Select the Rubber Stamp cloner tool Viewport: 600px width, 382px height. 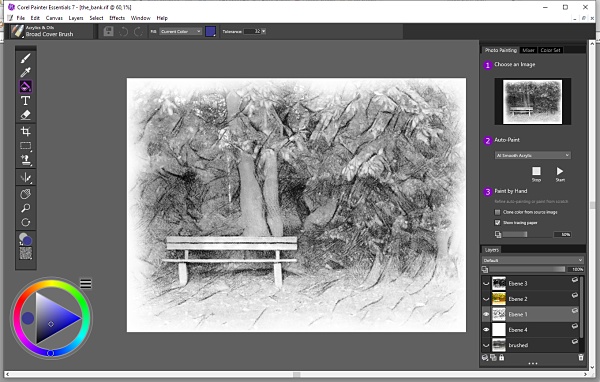(26, 160)
